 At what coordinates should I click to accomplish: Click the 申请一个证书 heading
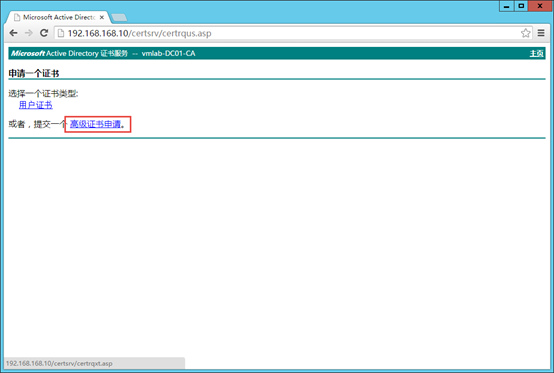tap(34, 73)
